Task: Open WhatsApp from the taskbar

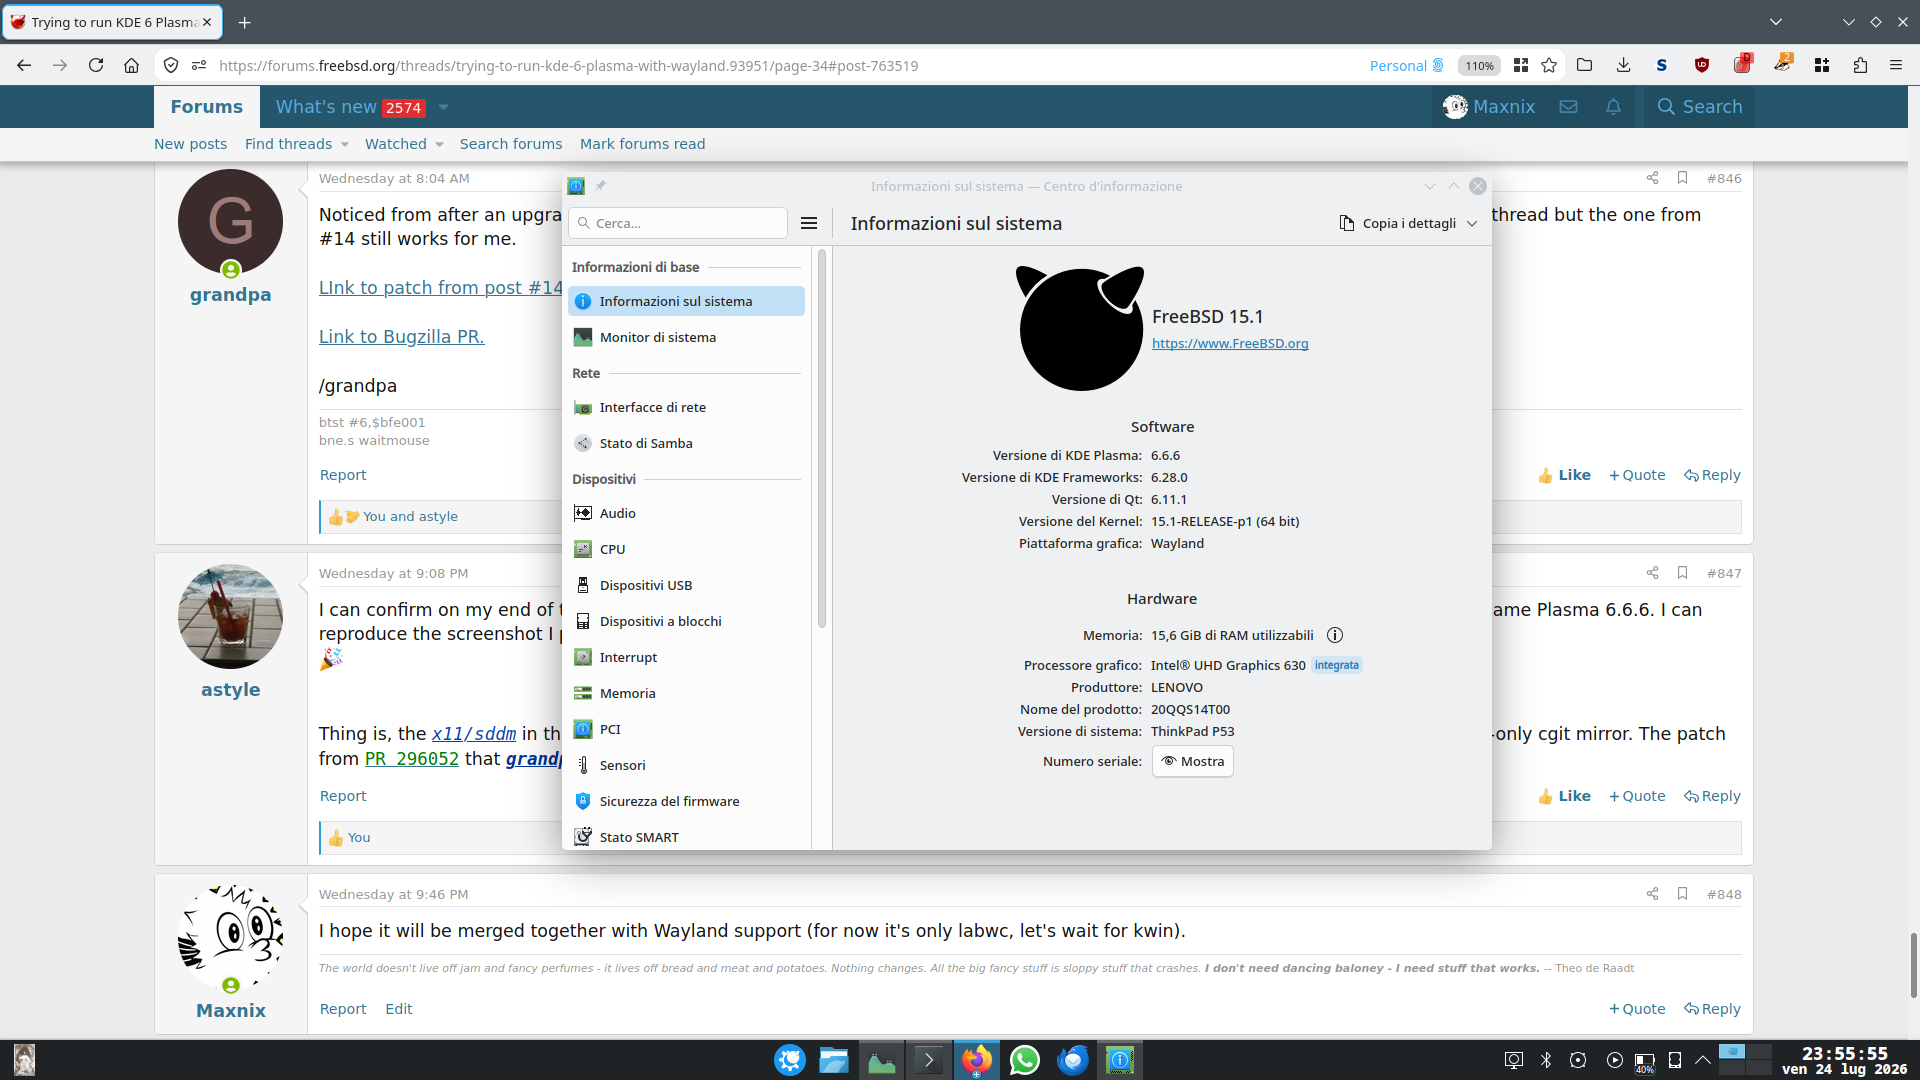Action: pyautogui.click(x=1024, y=1060)
